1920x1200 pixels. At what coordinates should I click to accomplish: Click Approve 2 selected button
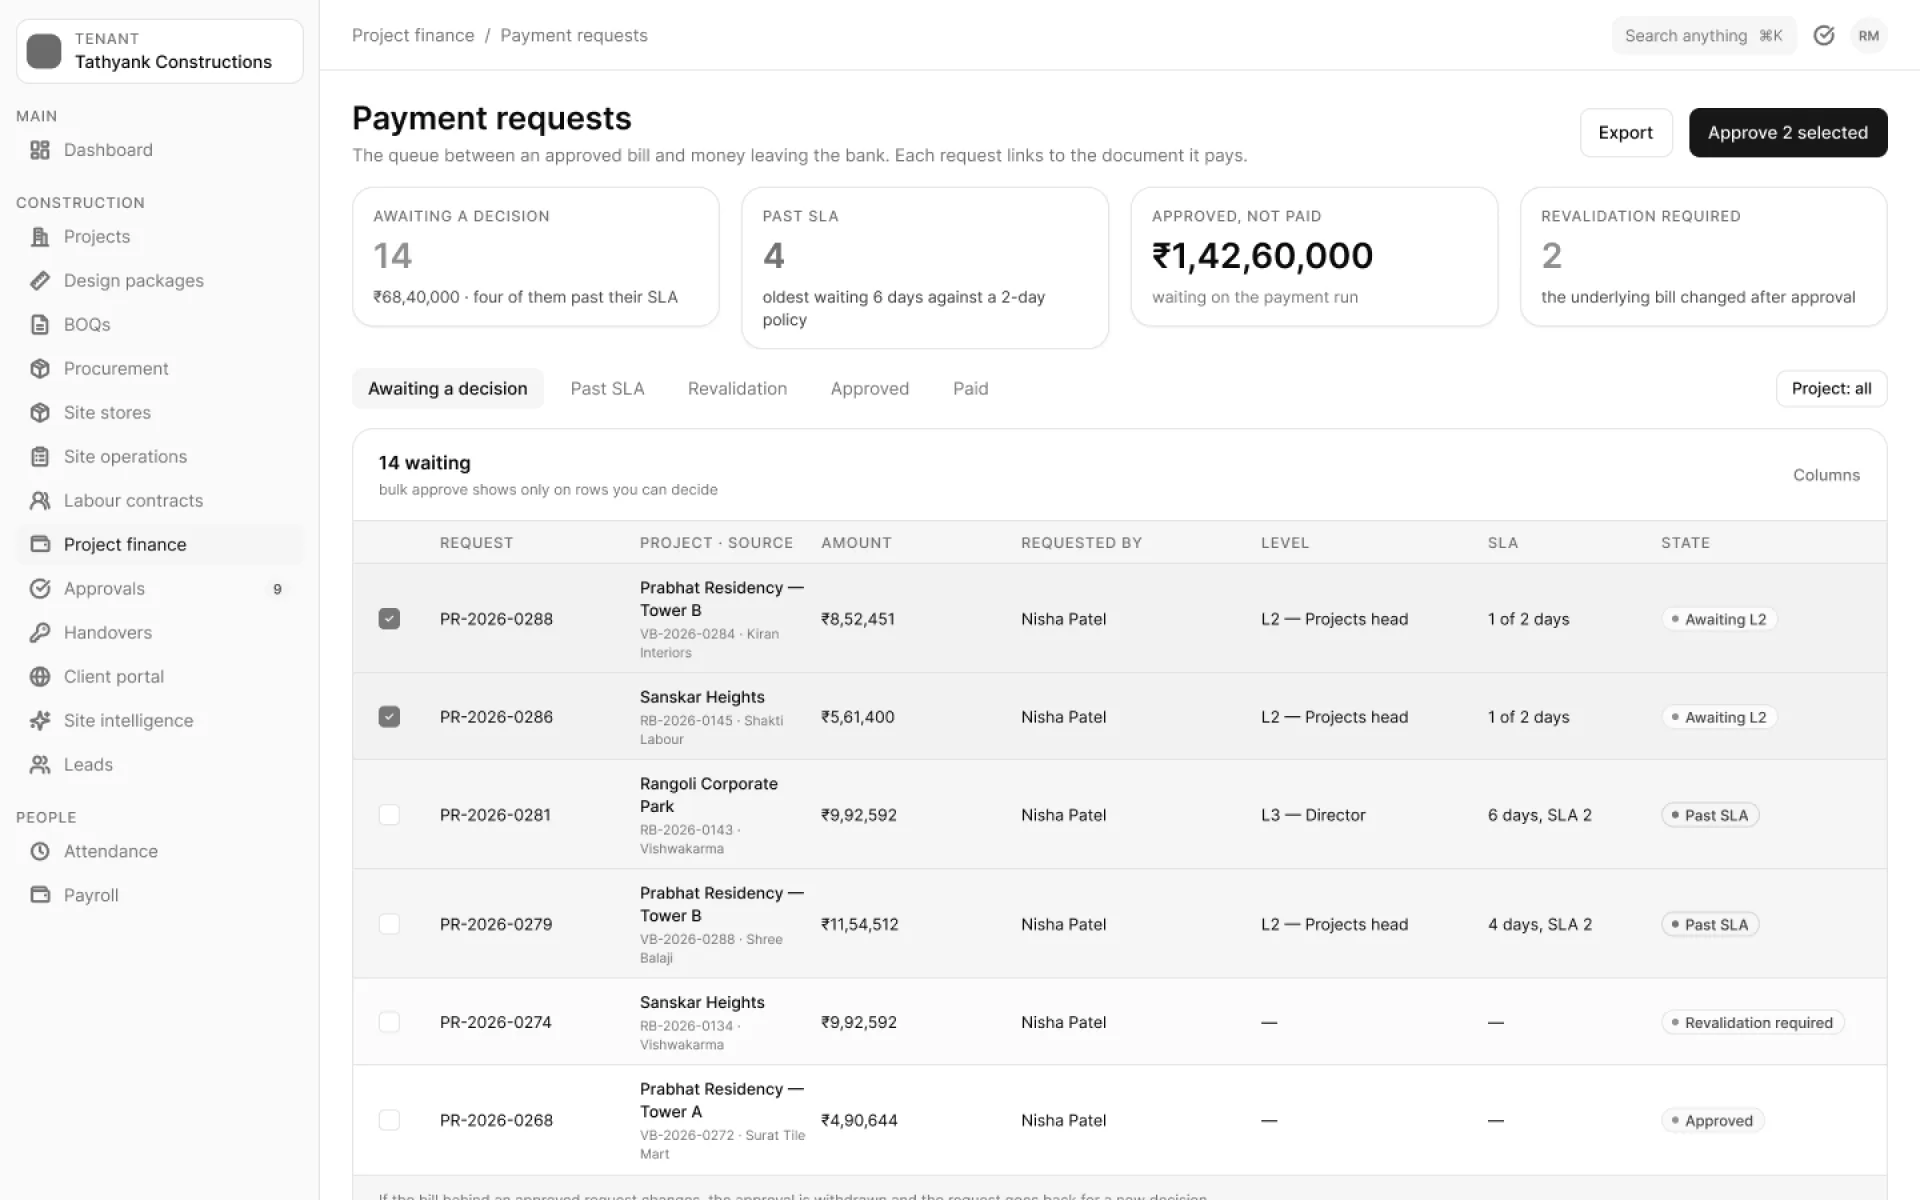click(x=1788, y=133)
